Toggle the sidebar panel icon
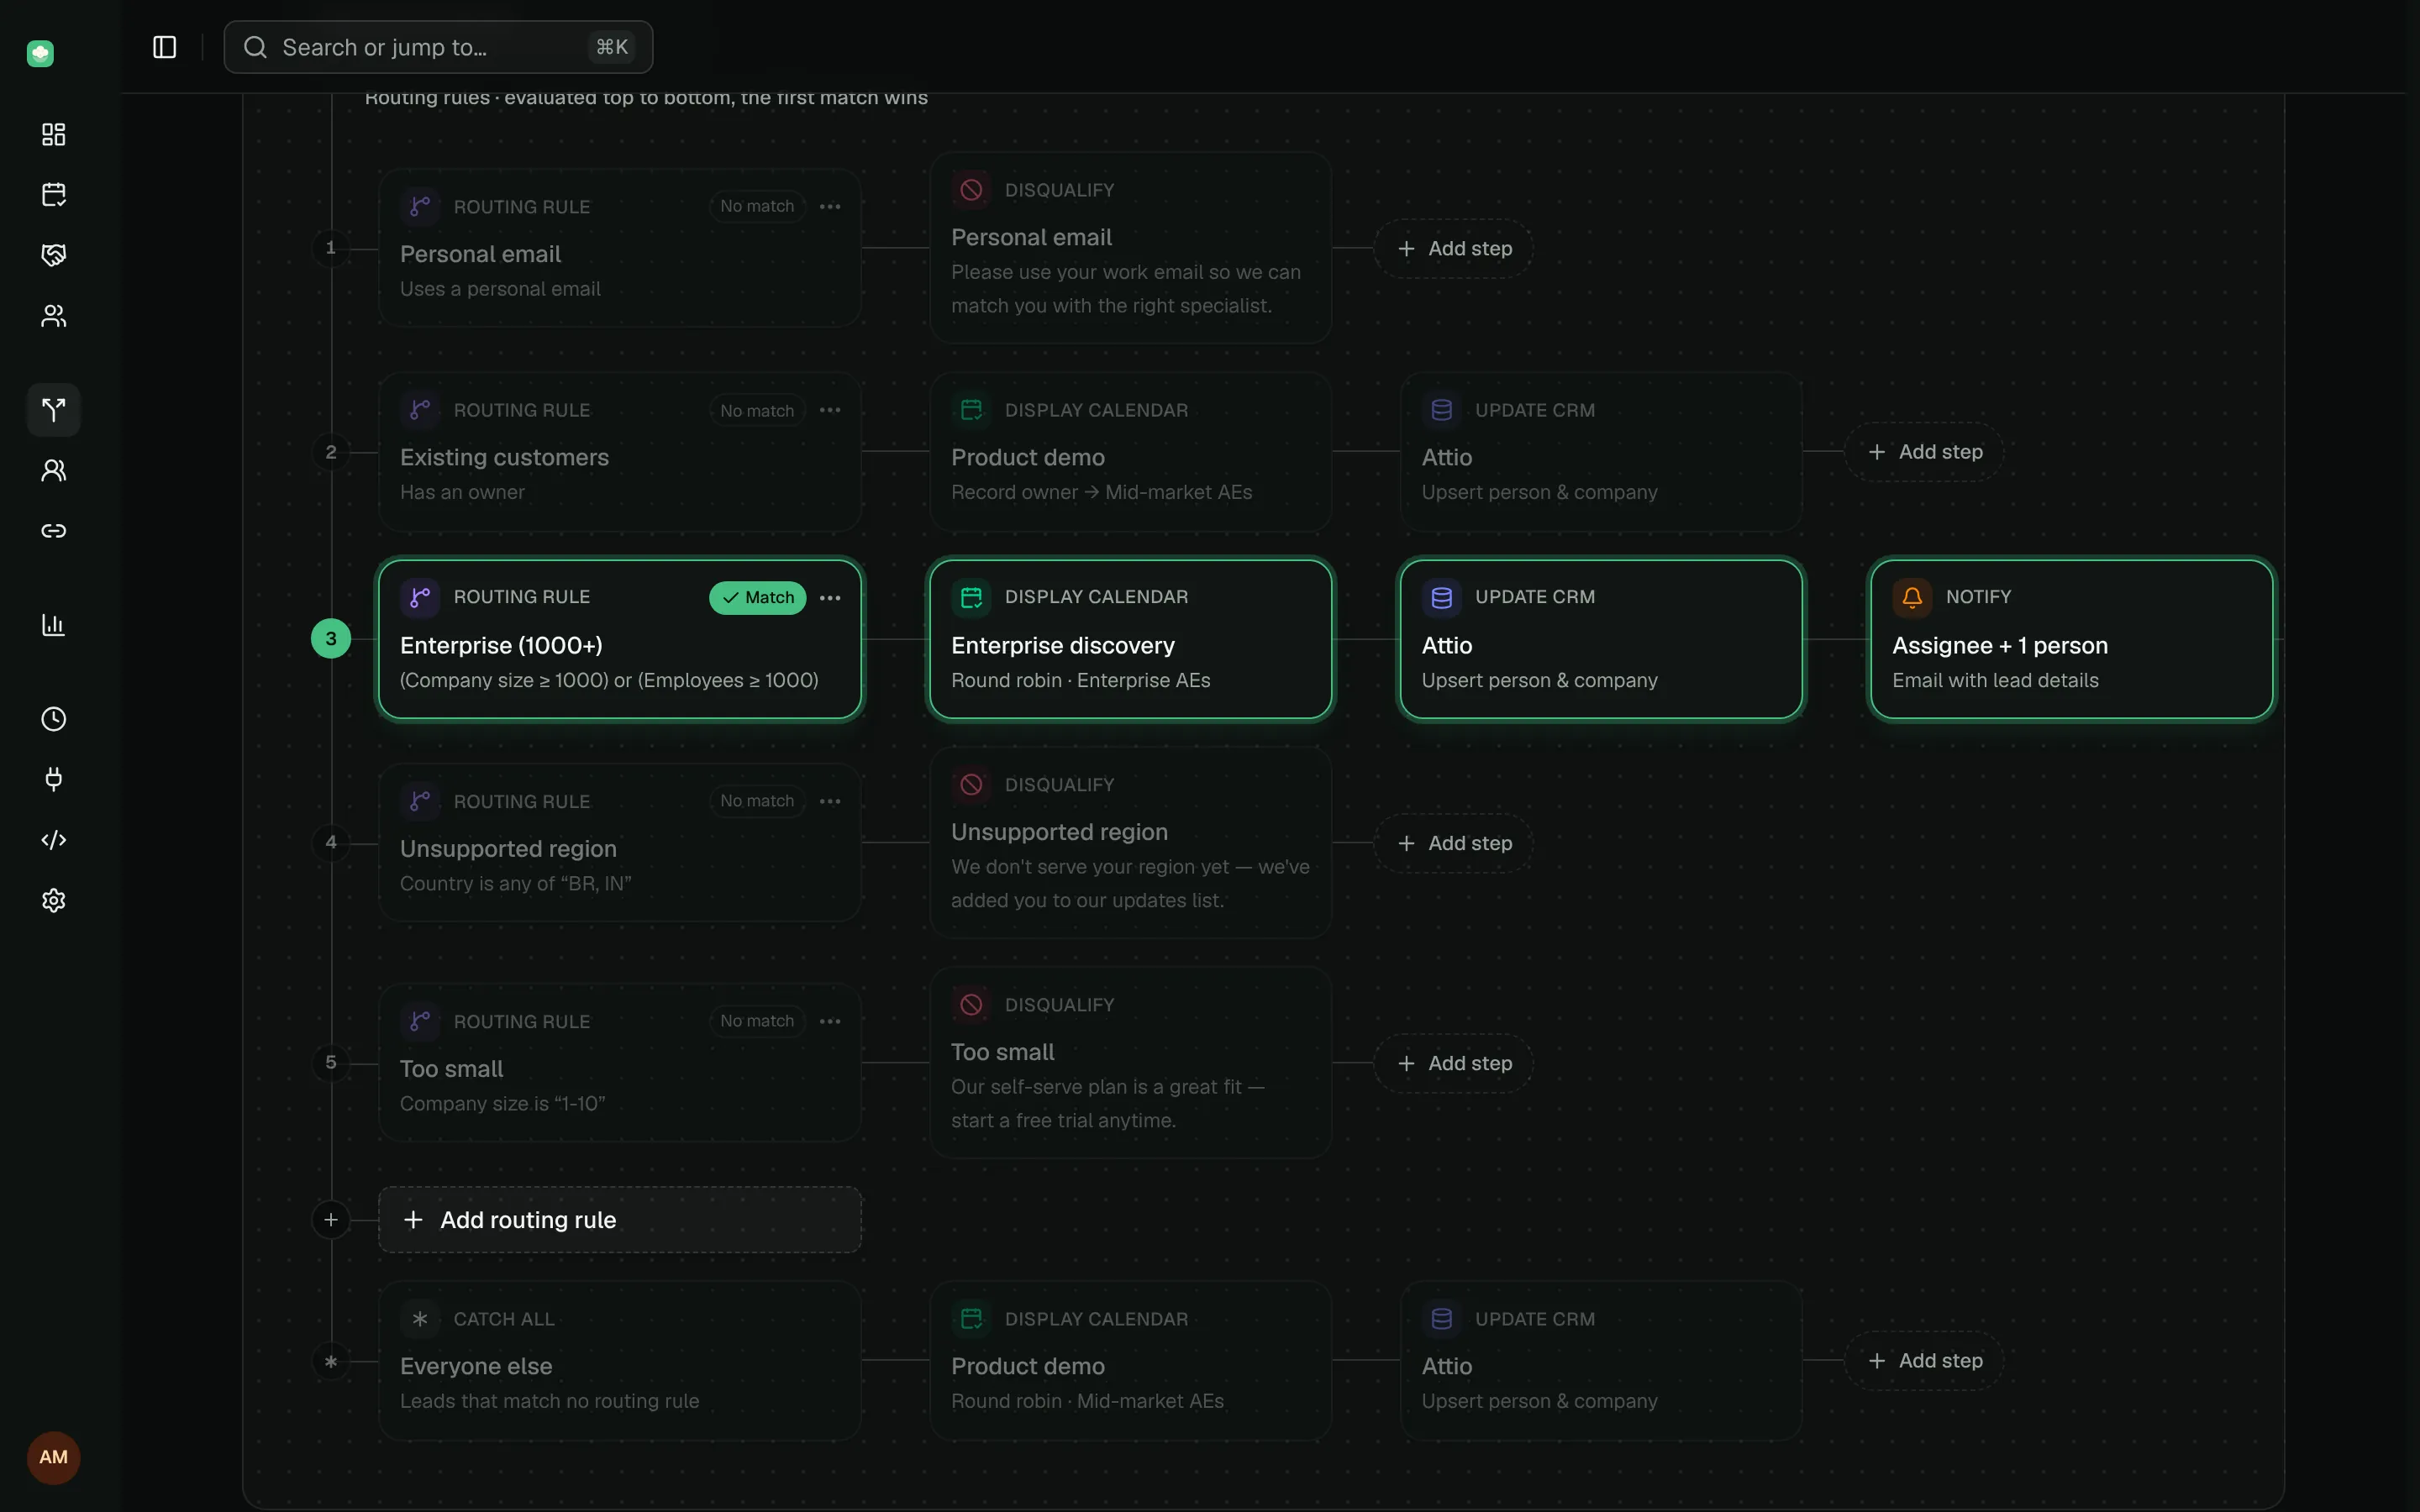 point(164,47)
